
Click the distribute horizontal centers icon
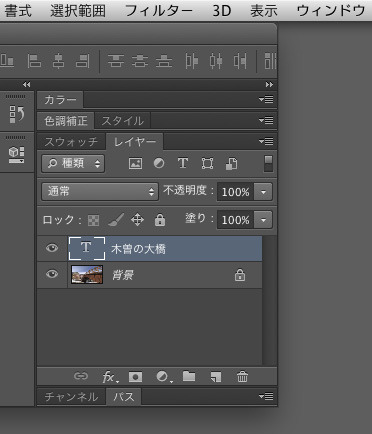click(x=216, y=61)
